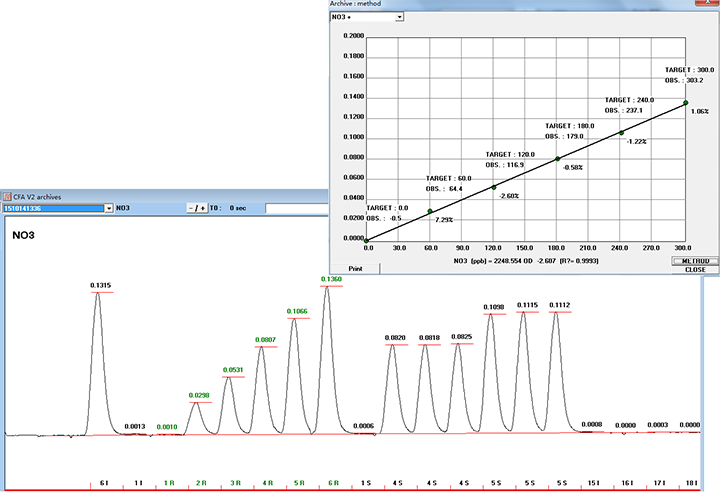This screenshot has width=720, height=492.
Task: Click the calibration point at target 120.0
Action: click(494, 187)
